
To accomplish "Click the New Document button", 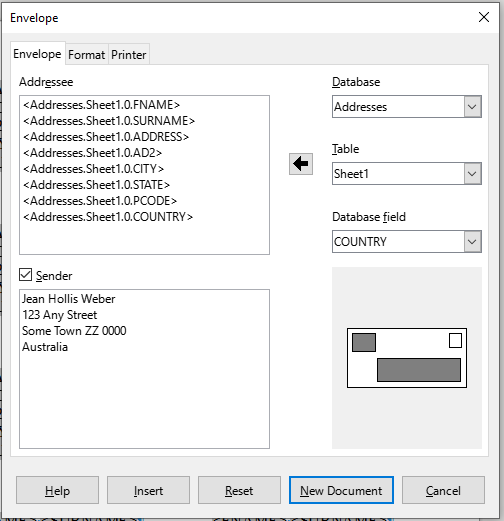I will click(x=341, y=490).
